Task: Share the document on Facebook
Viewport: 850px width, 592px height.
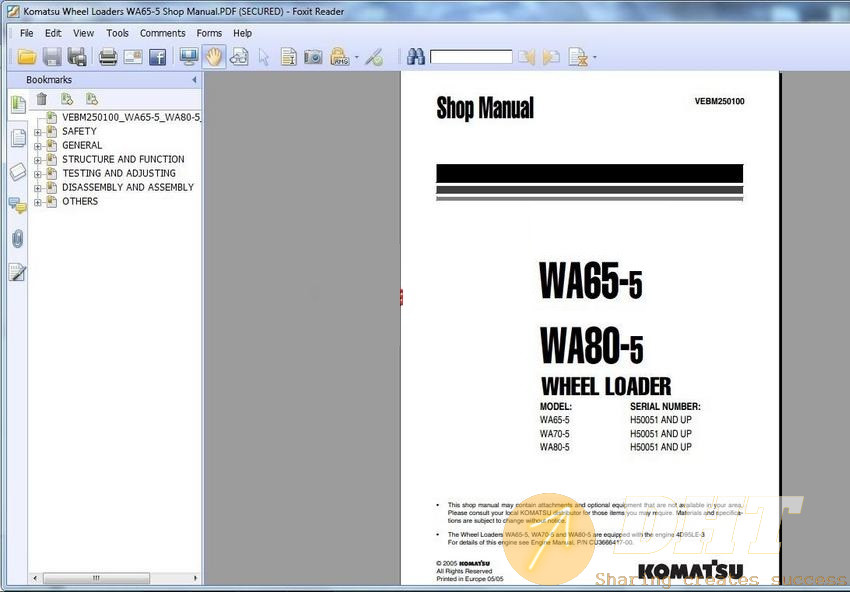Action: tap(157, 56)
